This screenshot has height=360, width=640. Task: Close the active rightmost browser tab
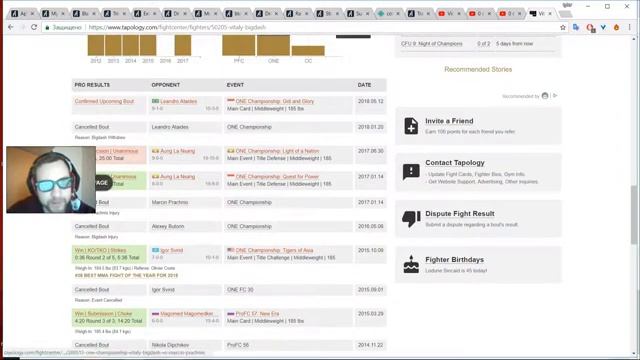(x=550, y=13)
